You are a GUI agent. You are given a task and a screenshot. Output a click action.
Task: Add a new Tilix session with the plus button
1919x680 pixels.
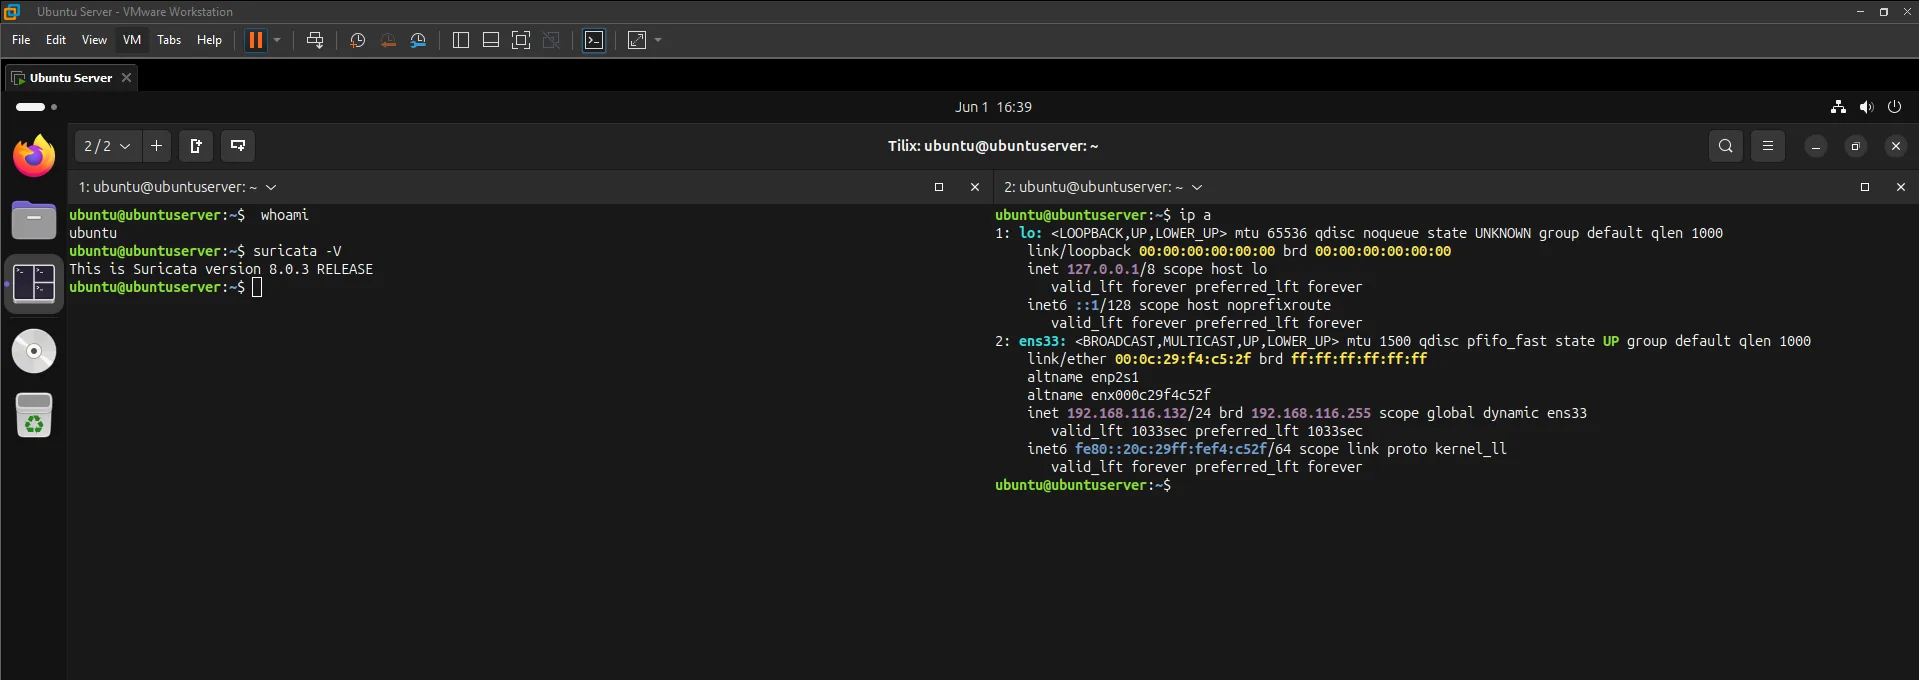point(156,146)
